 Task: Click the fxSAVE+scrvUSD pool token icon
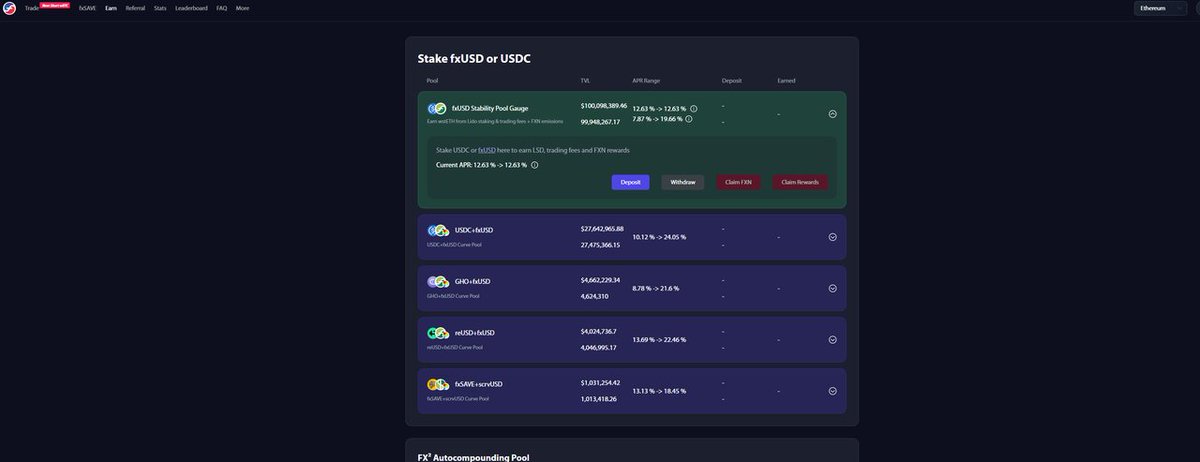436,384
